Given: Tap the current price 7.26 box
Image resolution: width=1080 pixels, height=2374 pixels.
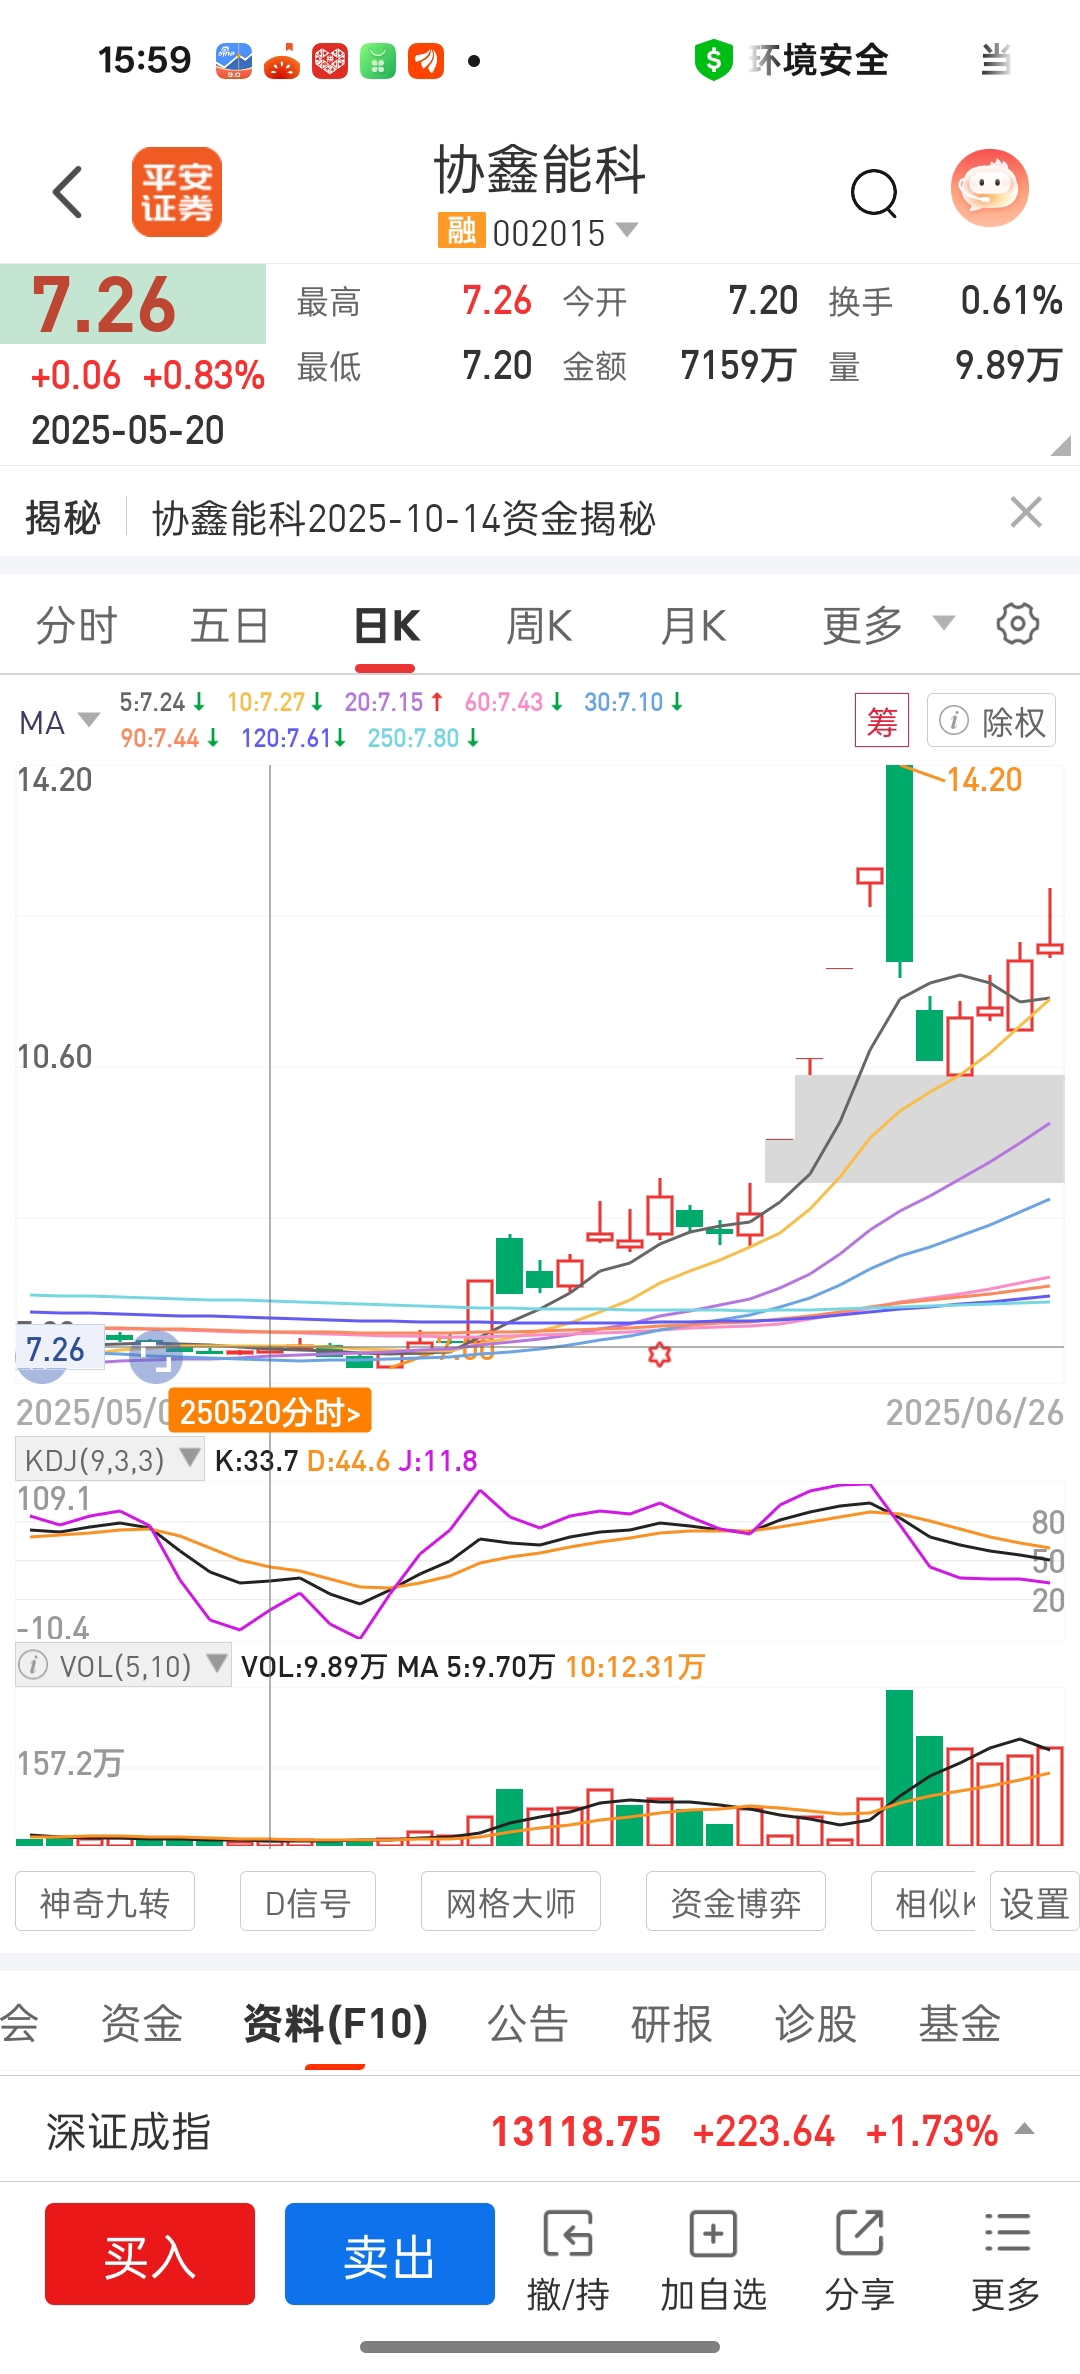Looking at the screenshot, I should click(133, 304).
